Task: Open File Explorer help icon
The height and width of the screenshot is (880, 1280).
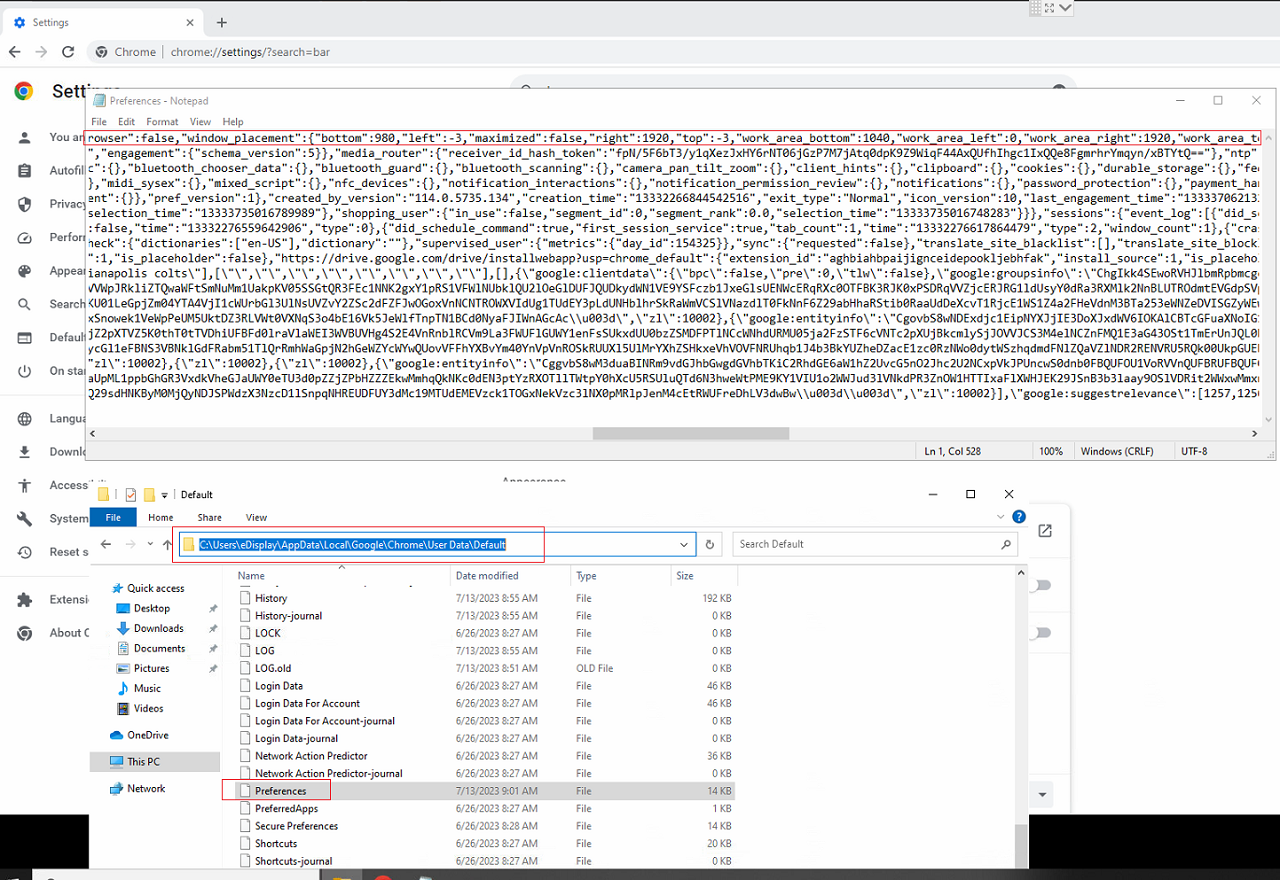Action: tap(1019, 517)
